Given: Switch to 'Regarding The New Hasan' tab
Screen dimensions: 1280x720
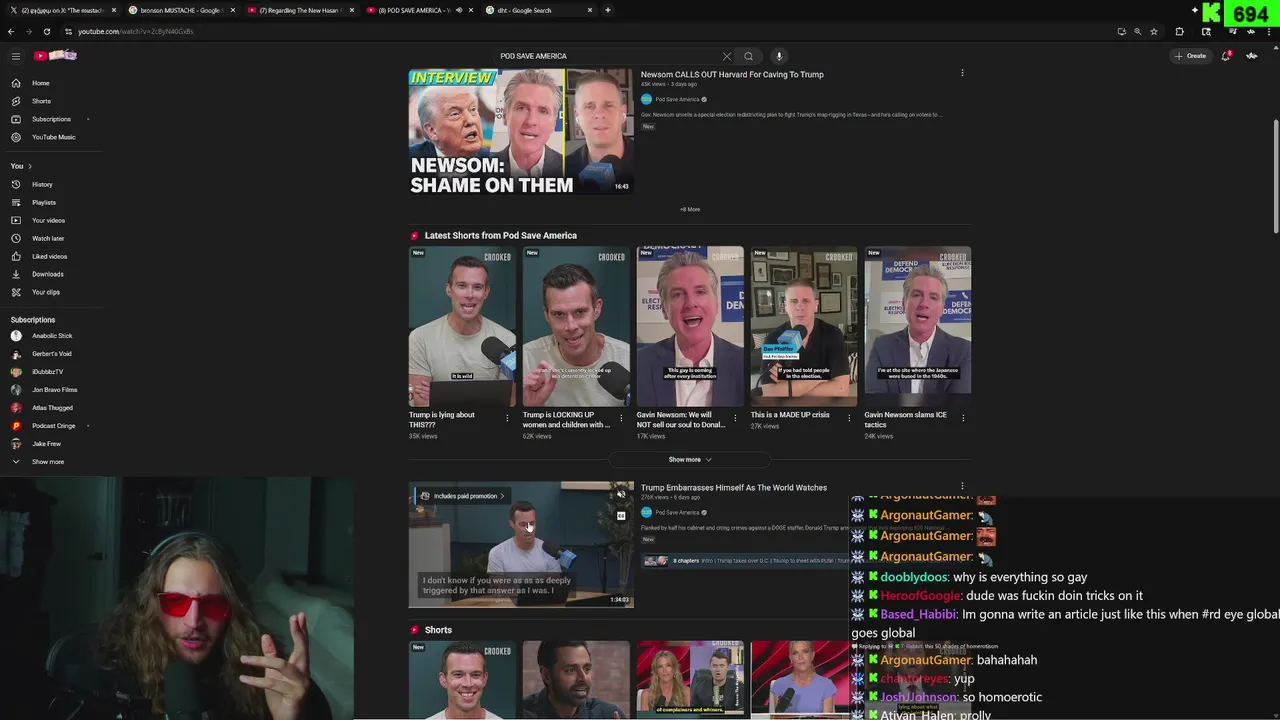Looking at the screenshot, I should click(x=299, y=10).
